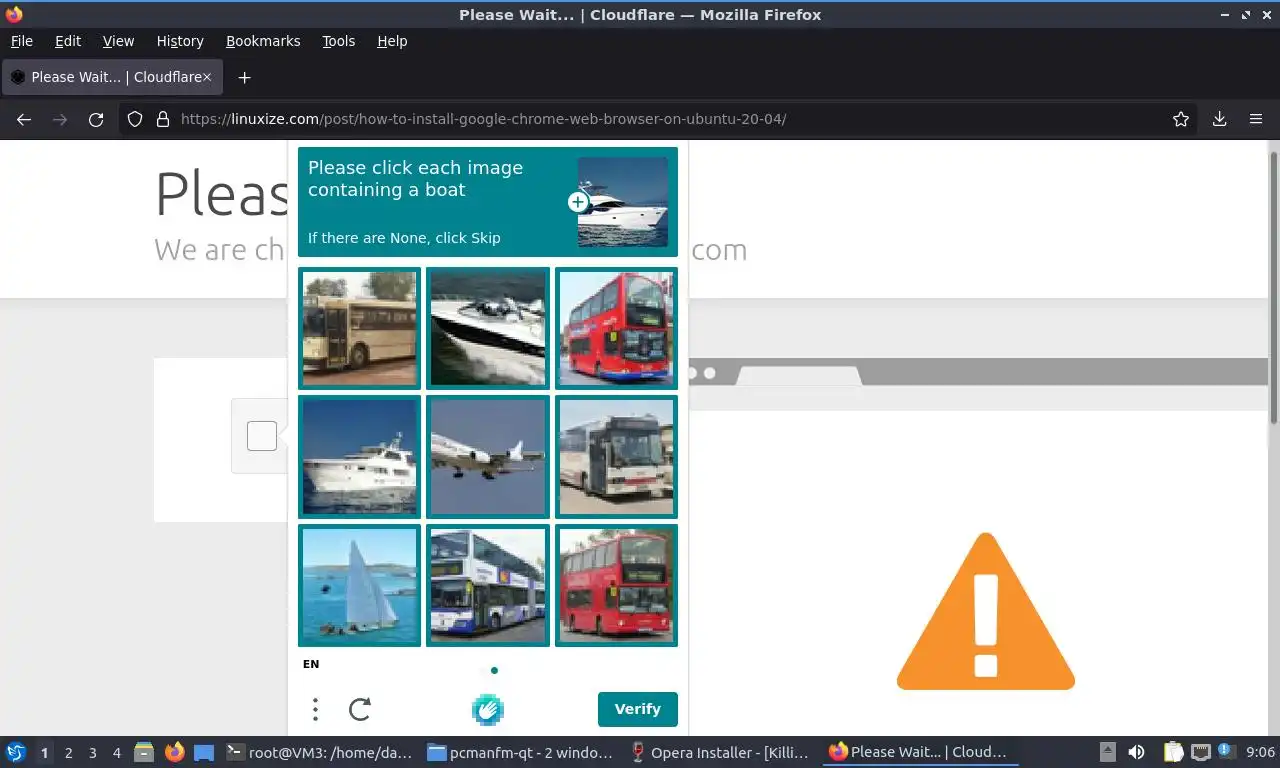The height and width of the screenshot is (768, 1280).
Task: Click the update notification tray icon
Action: [x=1225, y=752]
